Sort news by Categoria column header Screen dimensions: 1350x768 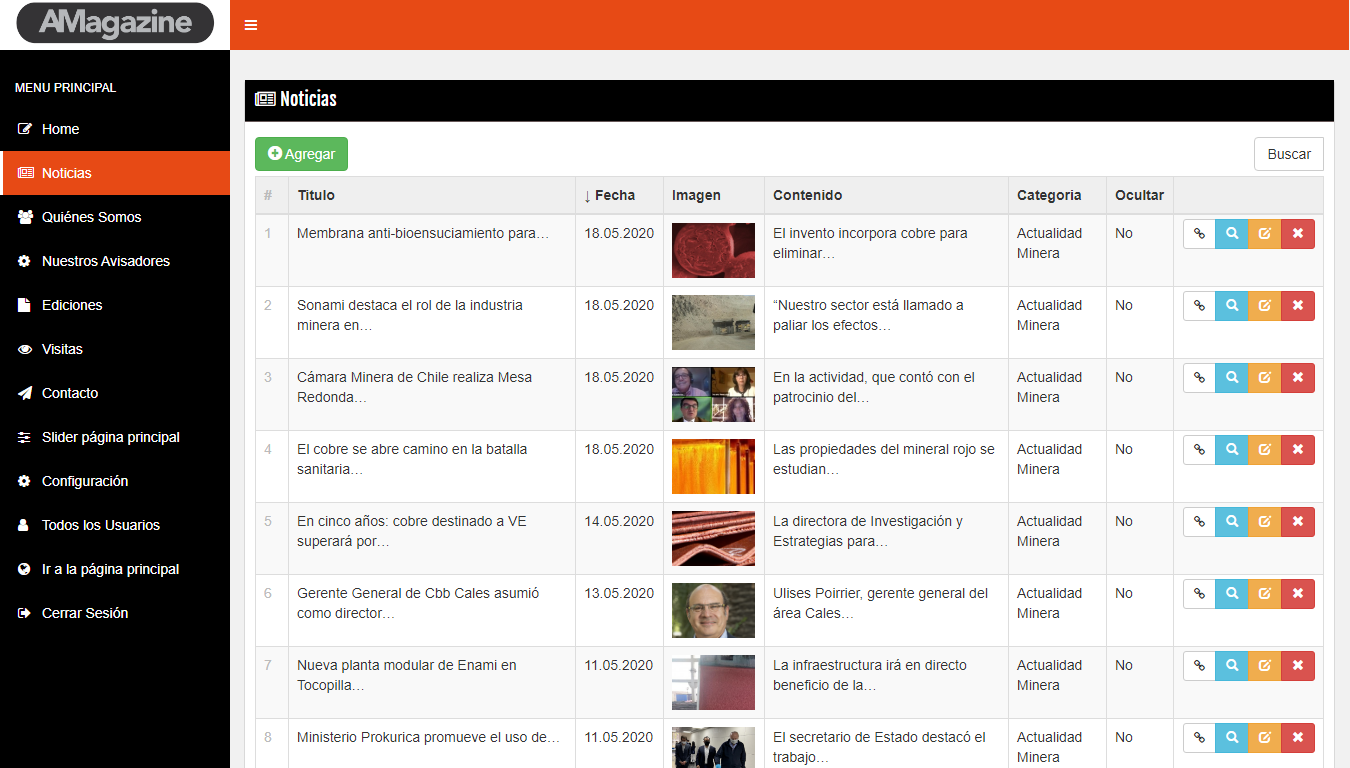tap(1049, 196)
